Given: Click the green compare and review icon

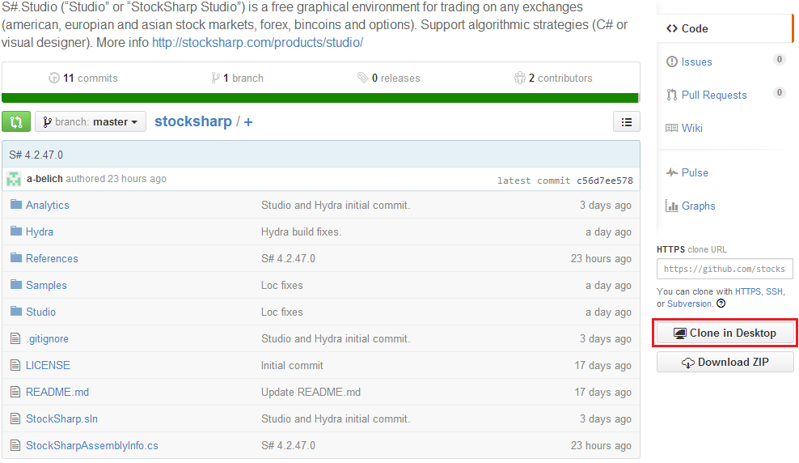Looking at the screenshot, I should point(16,122).
